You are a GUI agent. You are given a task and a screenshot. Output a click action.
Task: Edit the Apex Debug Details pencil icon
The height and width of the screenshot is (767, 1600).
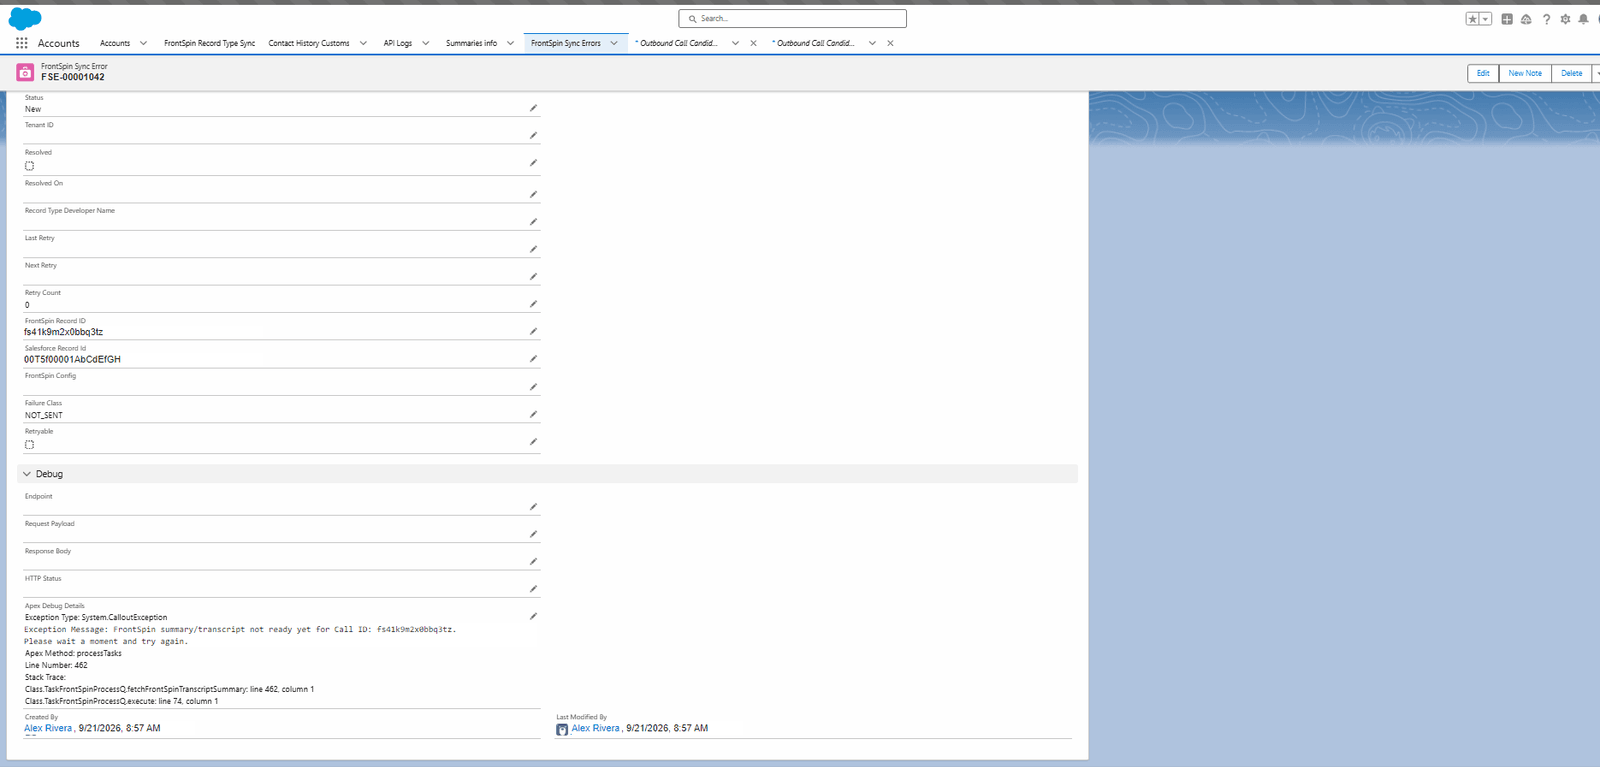click(x=533, y=616)
